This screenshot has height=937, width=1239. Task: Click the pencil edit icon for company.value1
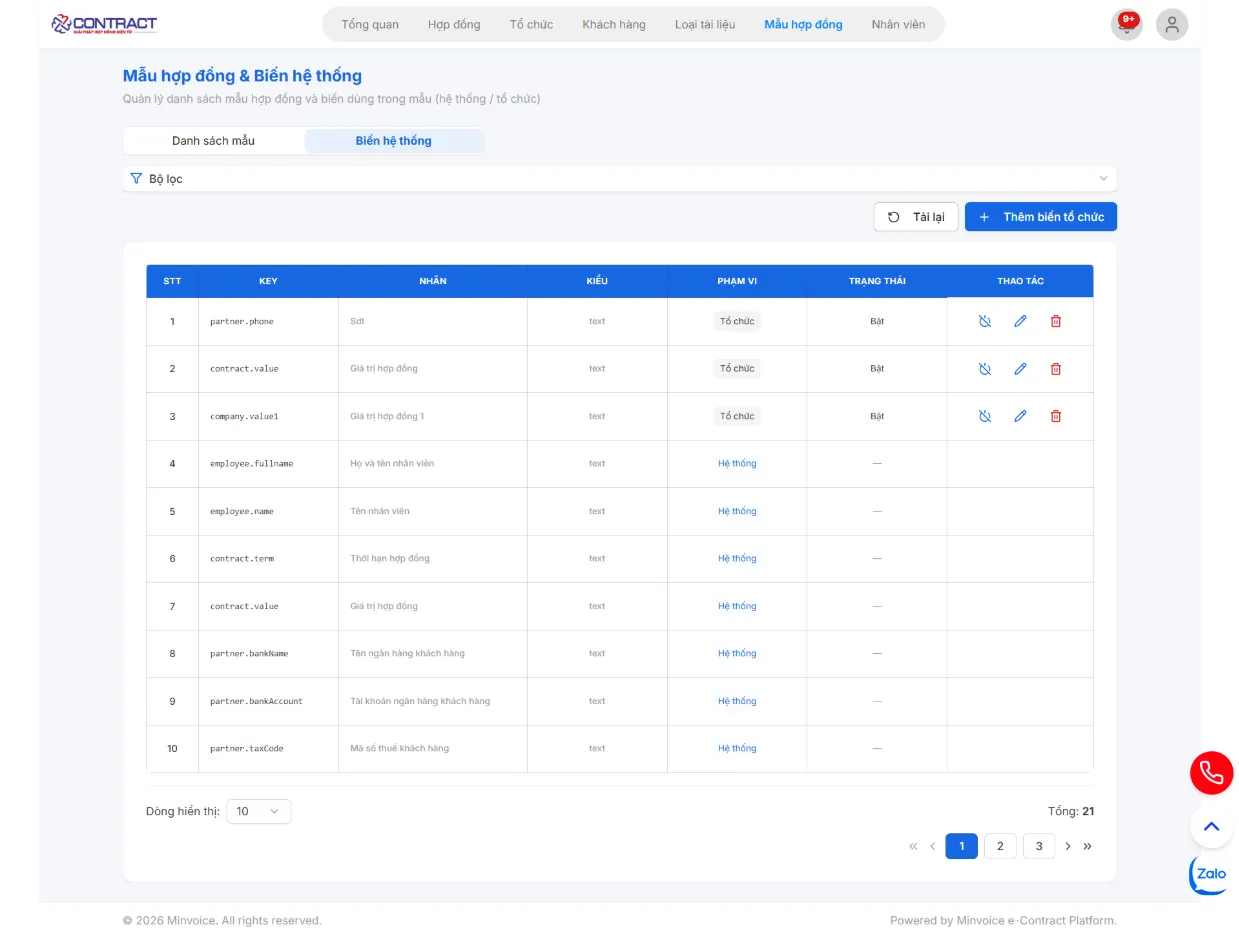1020,416
